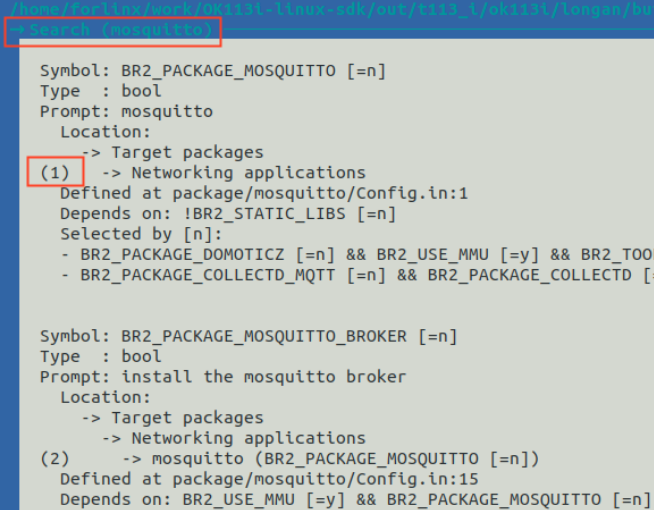Click the 'Selected by [n]:' line
Viewport: 654px width, 510px height.
141,234
